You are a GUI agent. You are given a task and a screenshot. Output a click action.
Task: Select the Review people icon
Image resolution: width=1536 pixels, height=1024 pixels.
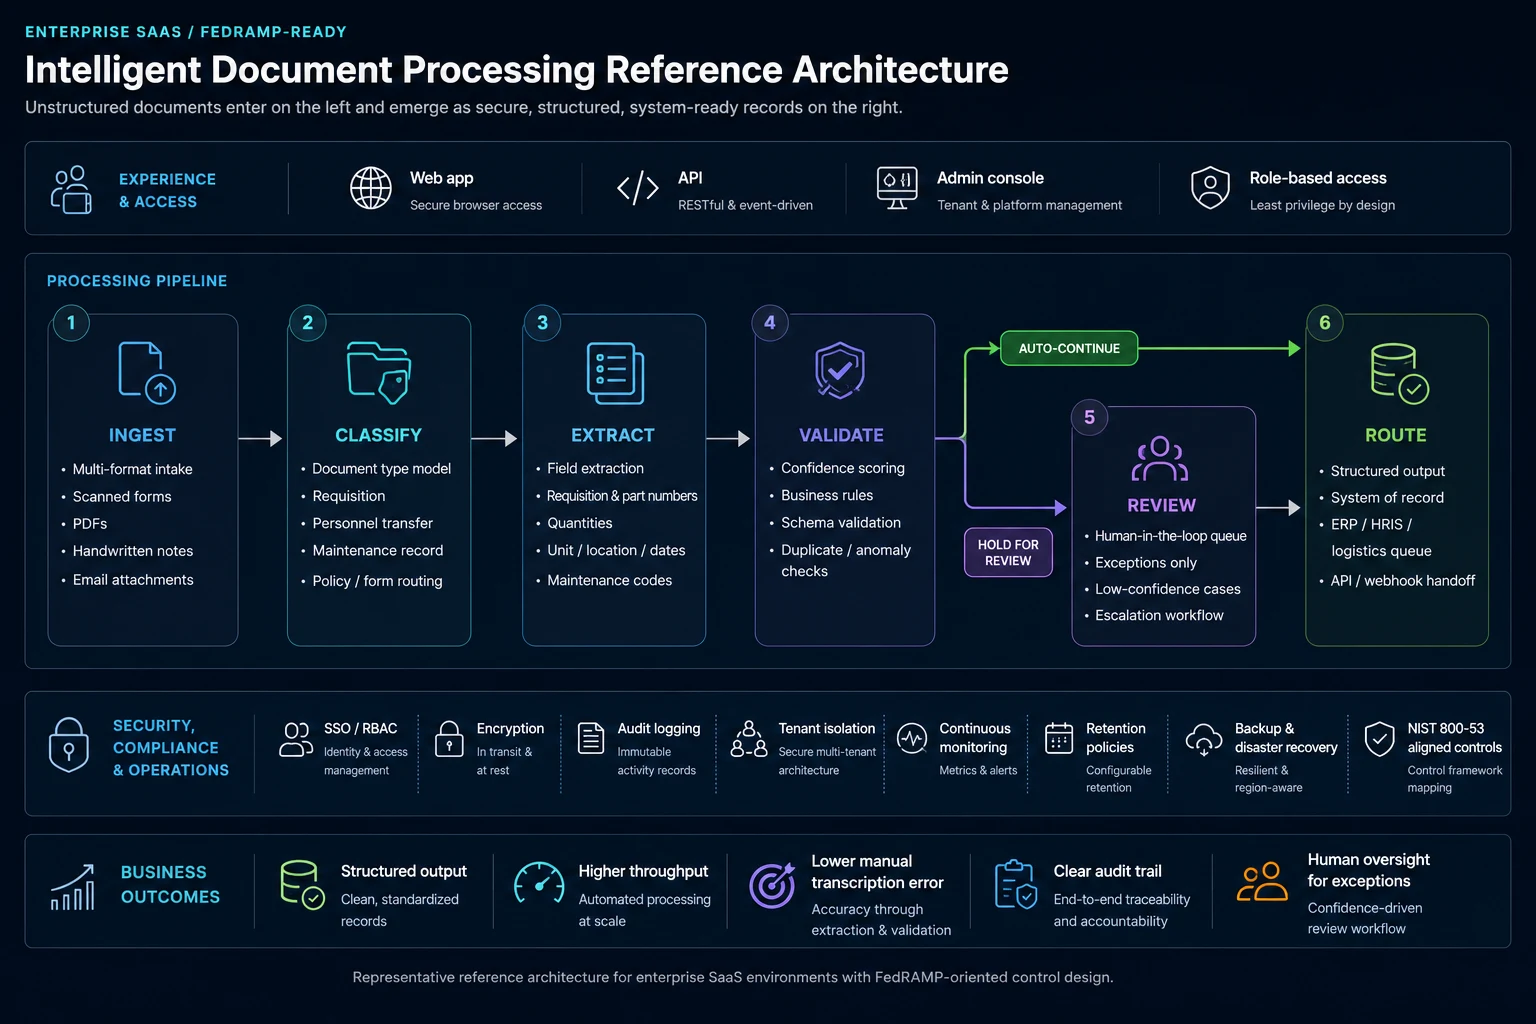coord(1160,459)
